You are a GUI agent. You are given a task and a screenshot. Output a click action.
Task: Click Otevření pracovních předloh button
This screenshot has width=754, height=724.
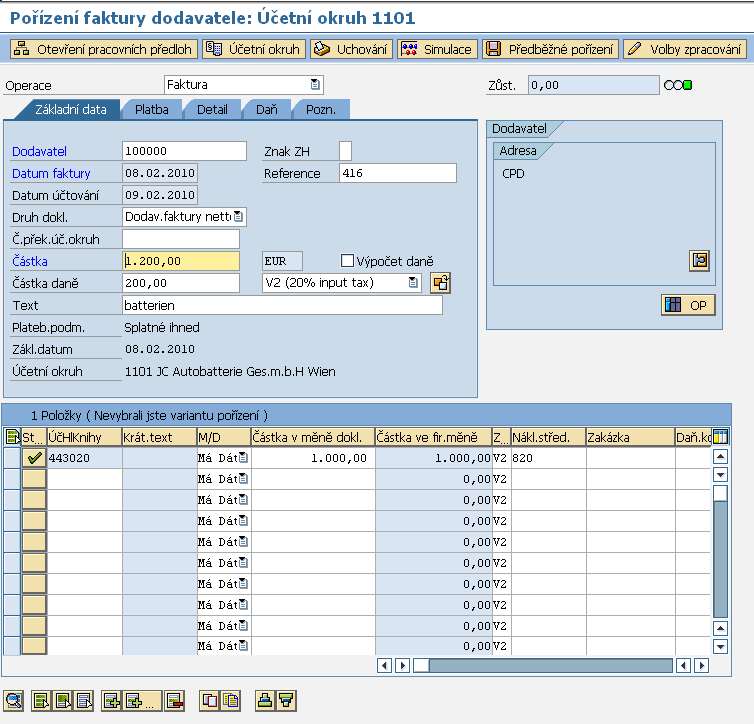tap(104, 49)
